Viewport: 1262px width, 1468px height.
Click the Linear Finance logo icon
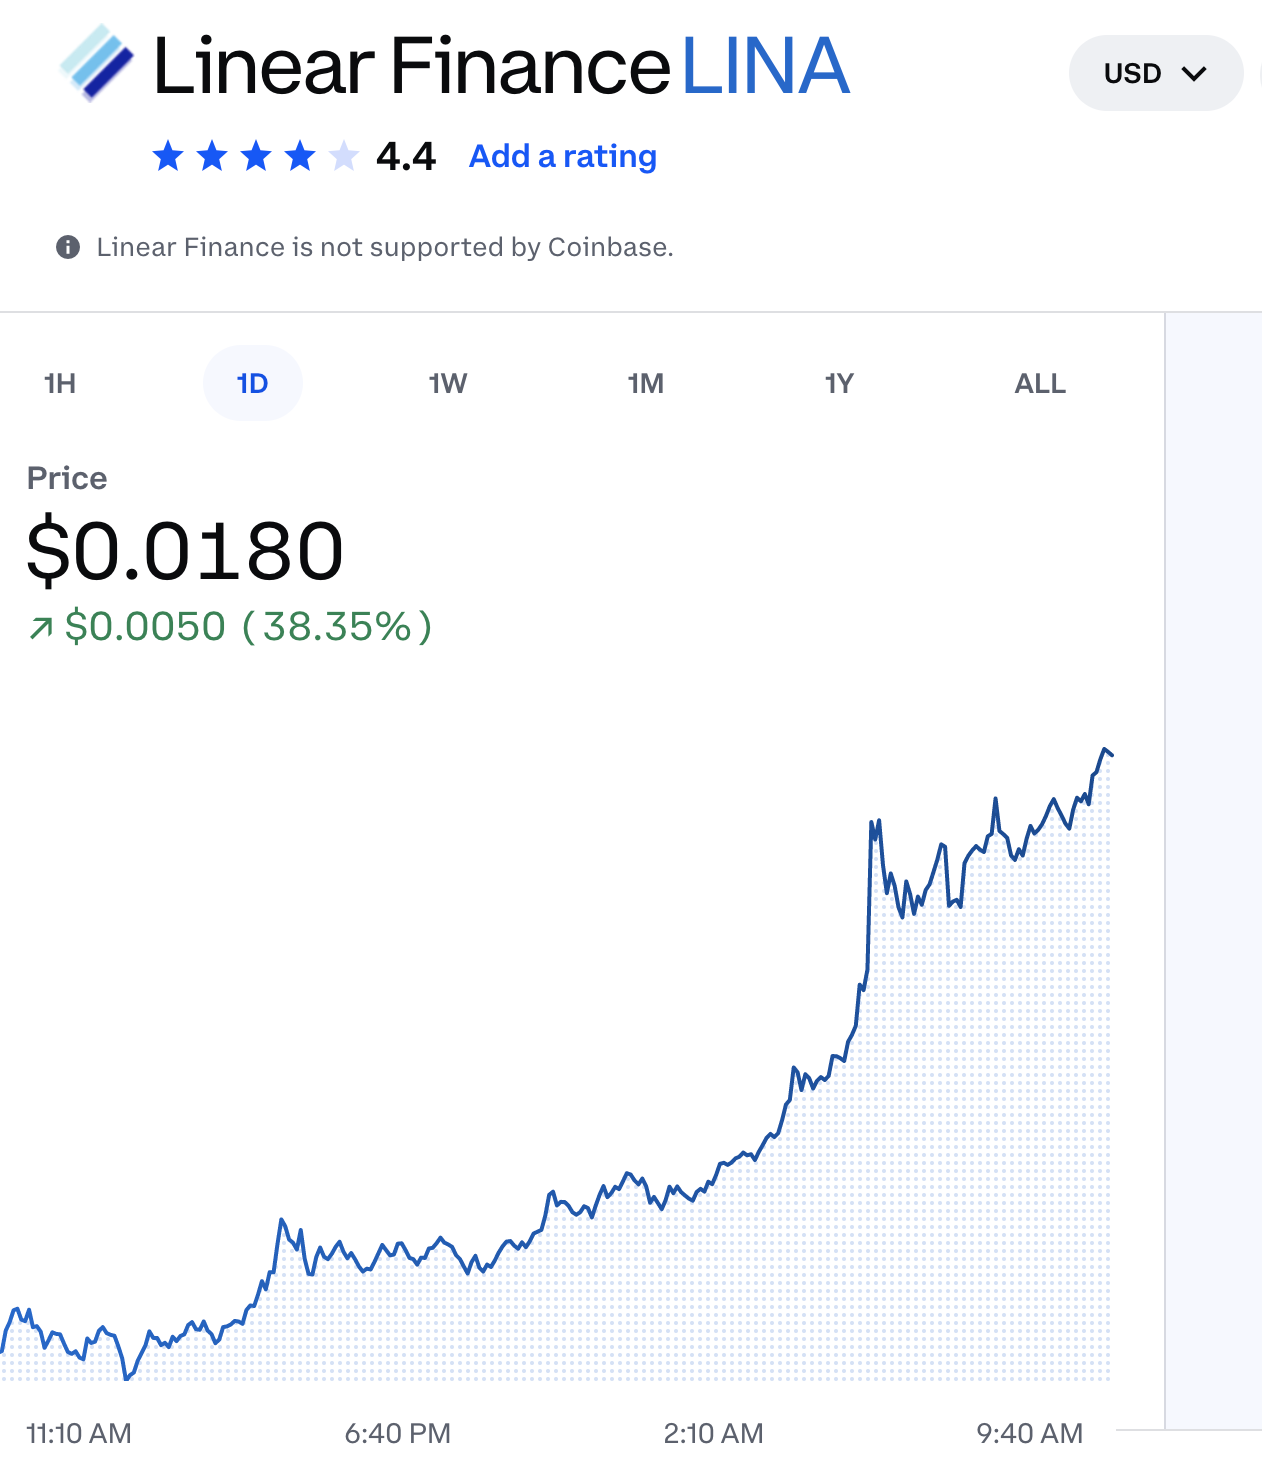(96, 64)
